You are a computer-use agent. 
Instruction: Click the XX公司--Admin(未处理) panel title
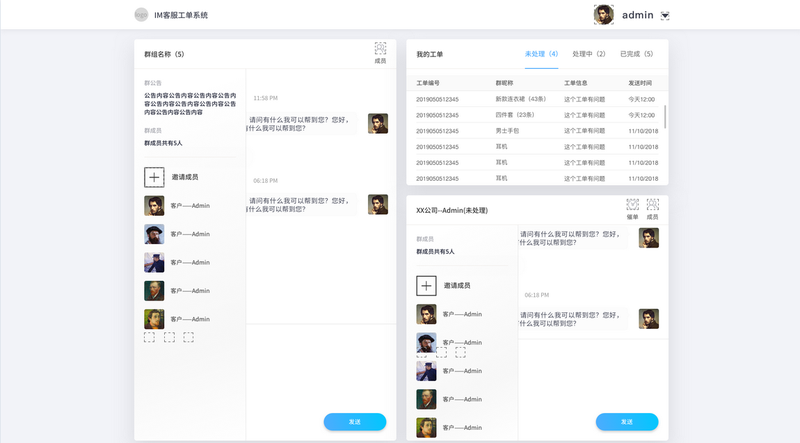(452, 210)
